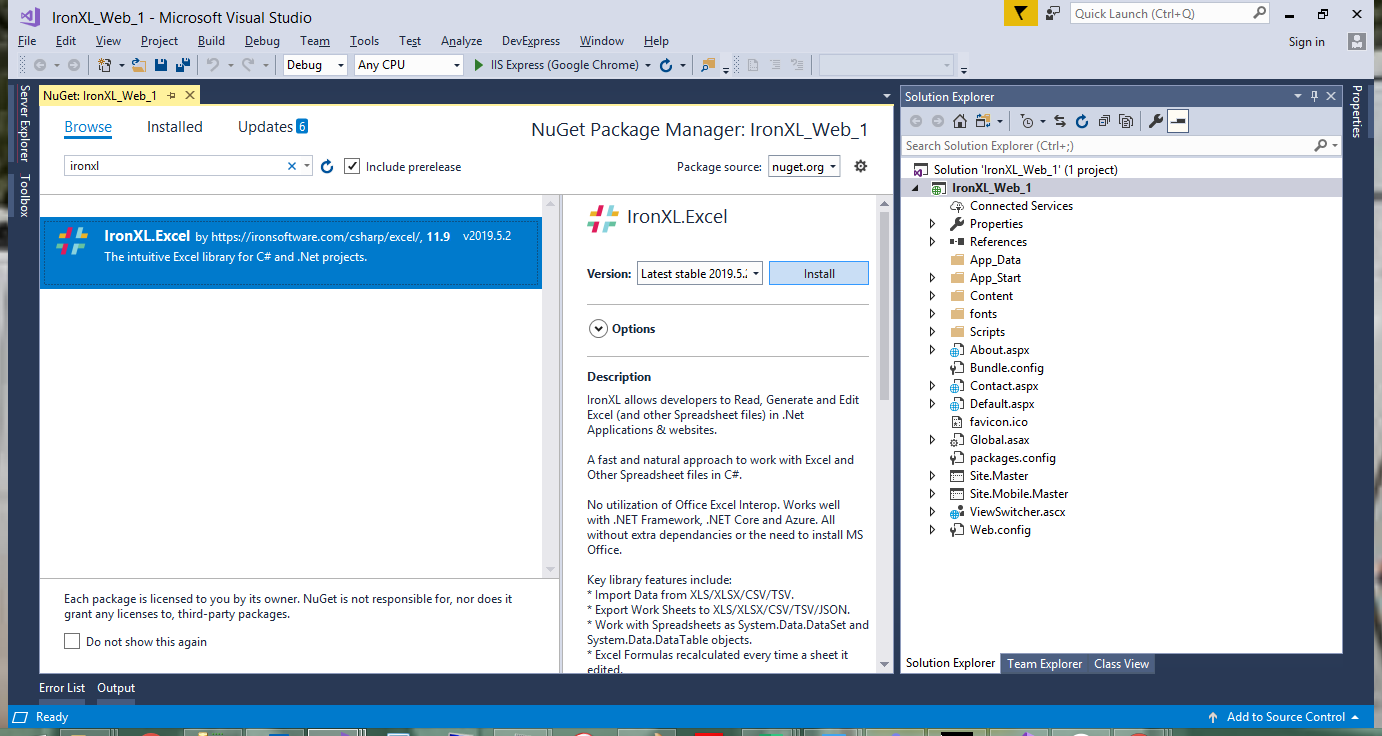This screenshot has height=736, width=1382.
Task: Open the File menu
Action: click(x=27, y=41)
